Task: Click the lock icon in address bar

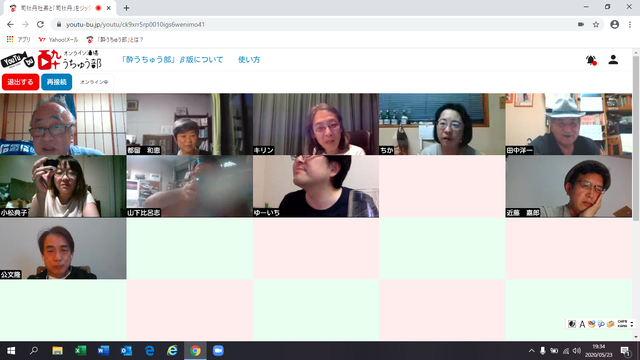Action: coord(59,24)
